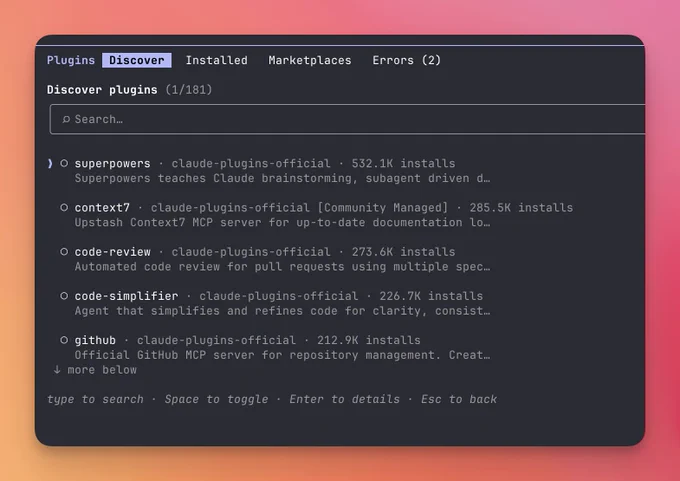Click the Discover plugins heading
The image size is (680, 481).
pyautogui.click(x=102, y=90)
